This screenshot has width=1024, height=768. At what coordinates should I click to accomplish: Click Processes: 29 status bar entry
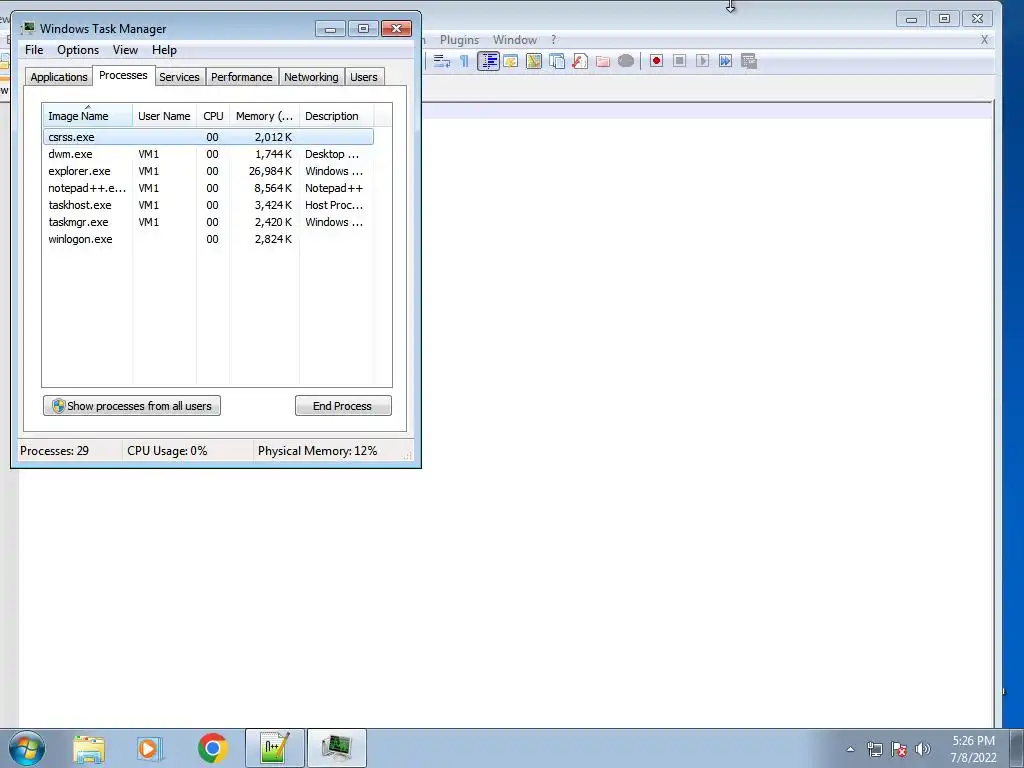coord(54,451)
